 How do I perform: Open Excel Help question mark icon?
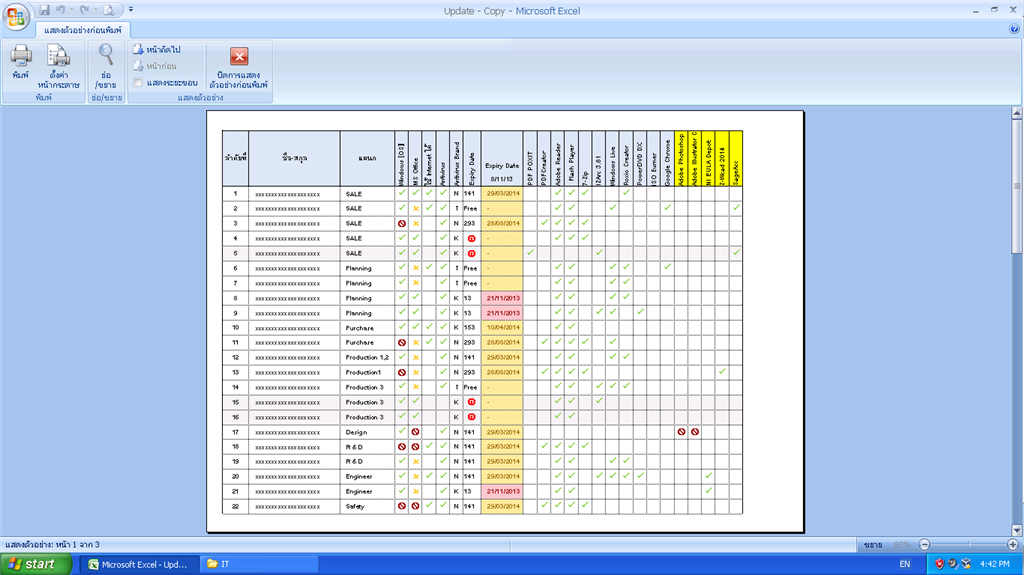tap(1014, 29)
